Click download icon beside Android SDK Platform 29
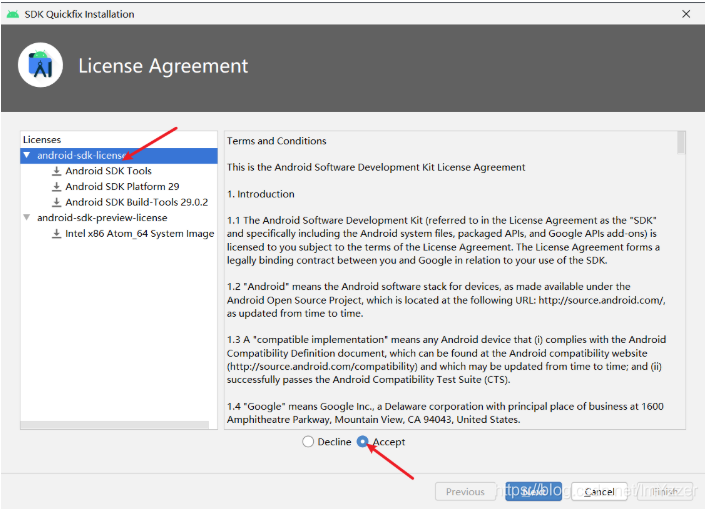 (x=56, y=187)
